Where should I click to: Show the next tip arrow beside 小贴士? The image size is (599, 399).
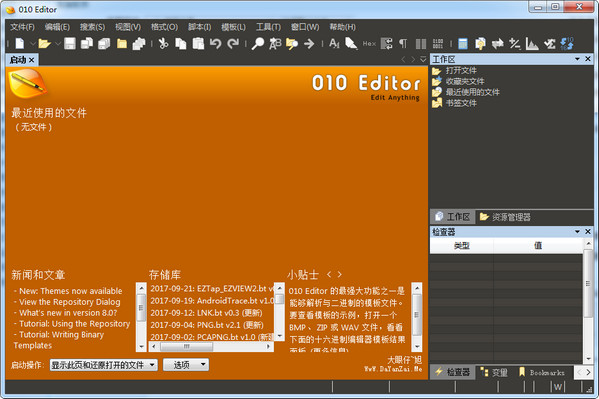pos(340,274)
